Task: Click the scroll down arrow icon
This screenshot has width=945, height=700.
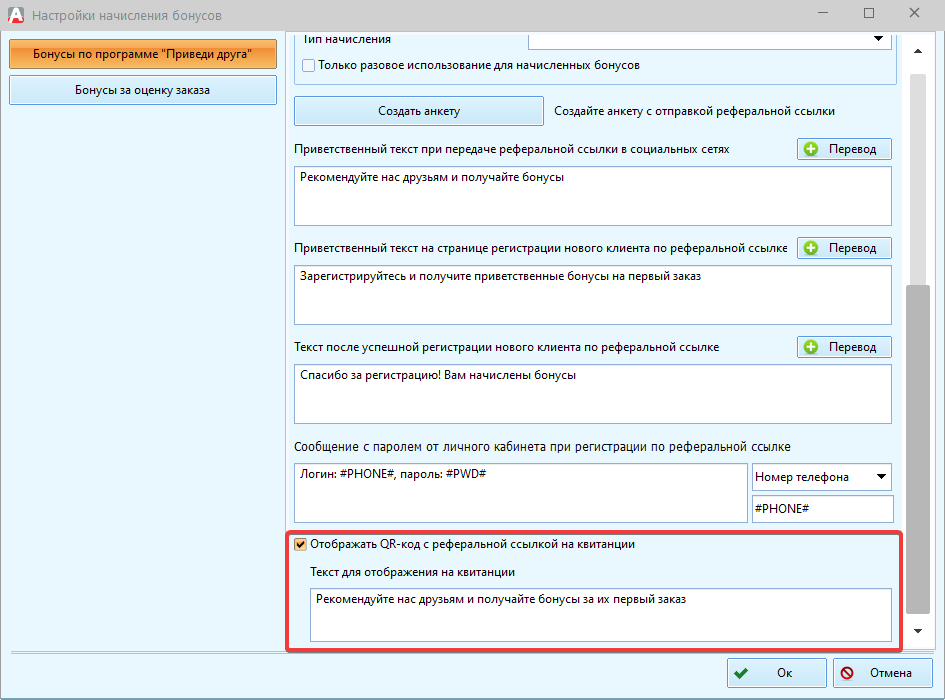Action: 918,631
